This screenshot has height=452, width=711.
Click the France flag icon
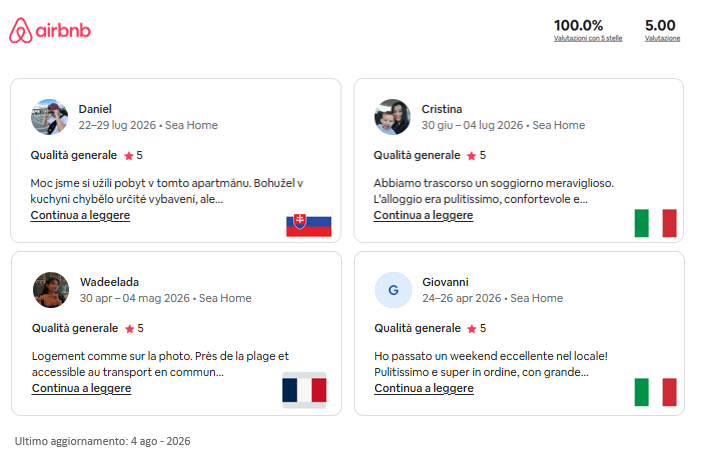[304, 390]
